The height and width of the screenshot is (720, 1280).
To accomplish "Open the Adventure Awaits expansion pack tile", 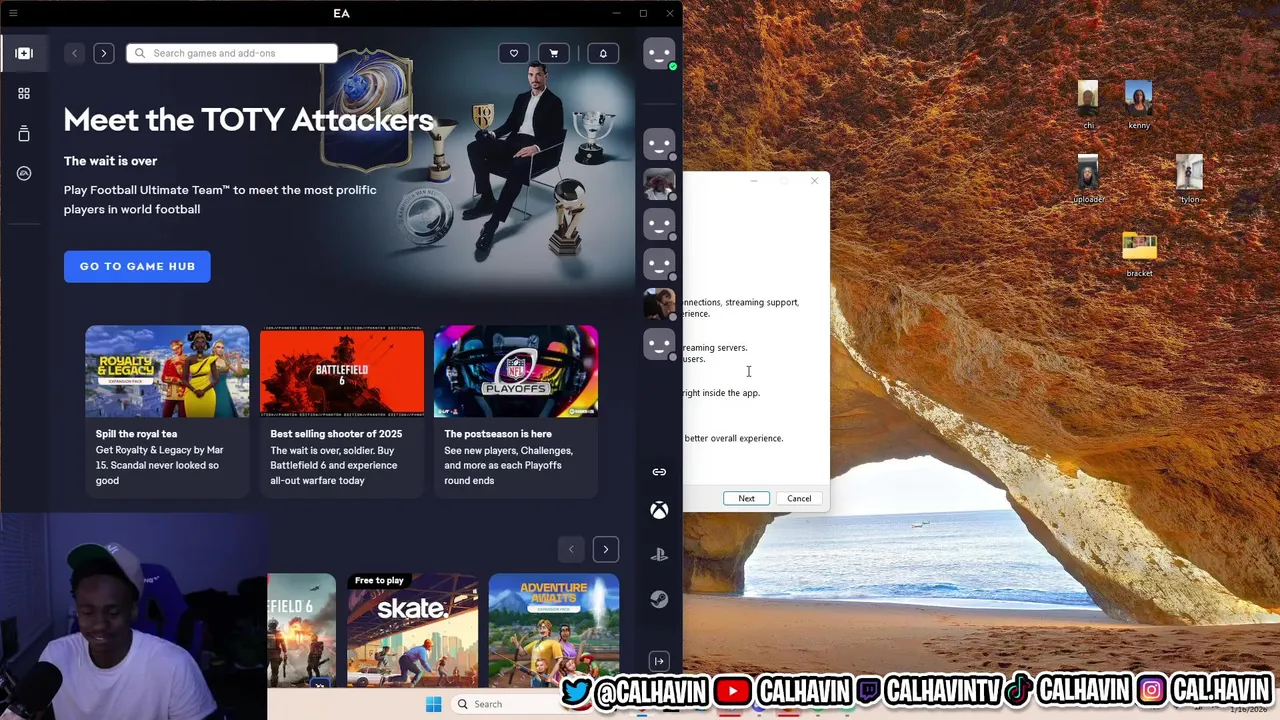I will (554, 630).
